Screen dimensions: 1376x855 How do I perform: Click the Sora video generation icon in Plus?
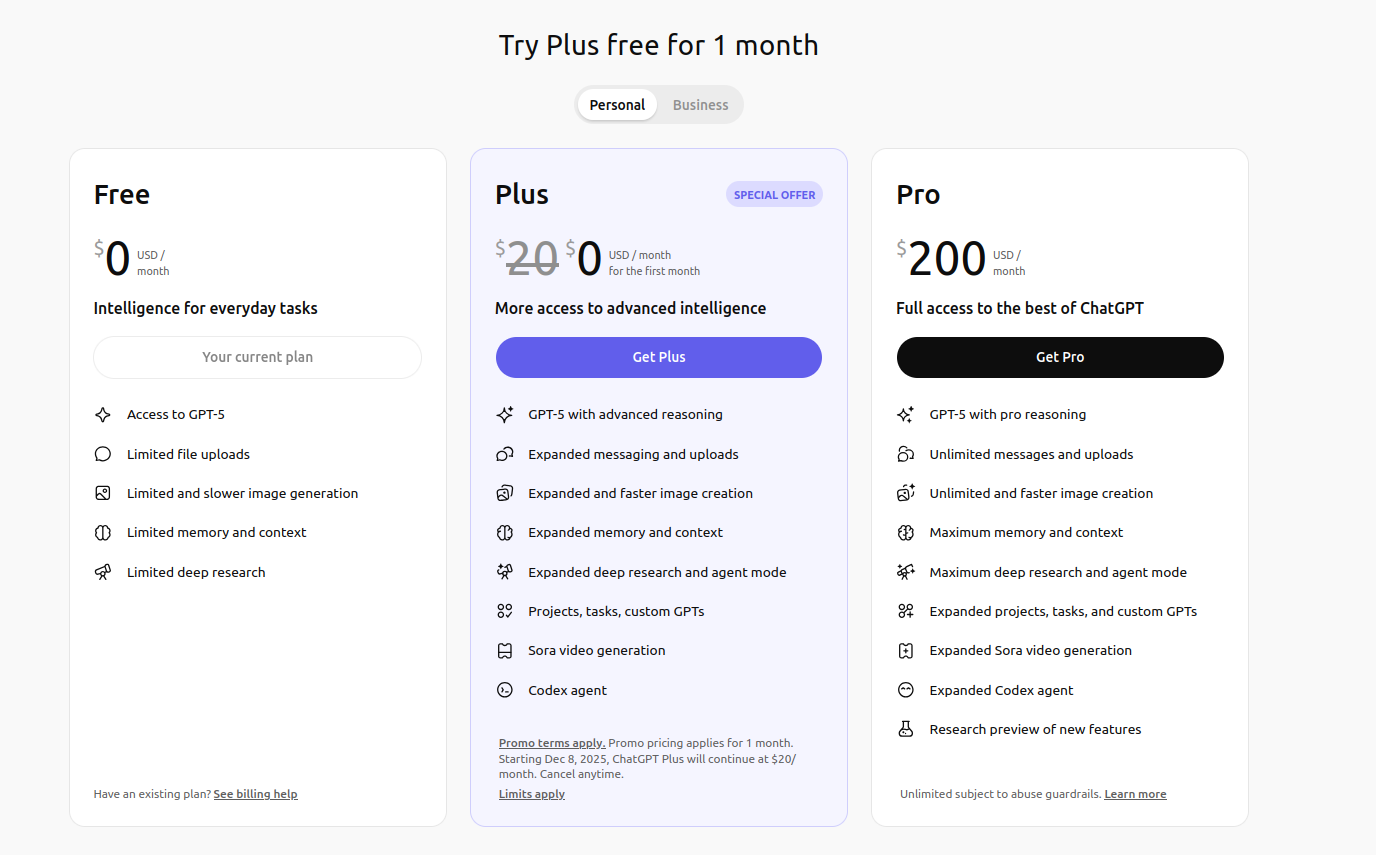(x=505, y=651)
